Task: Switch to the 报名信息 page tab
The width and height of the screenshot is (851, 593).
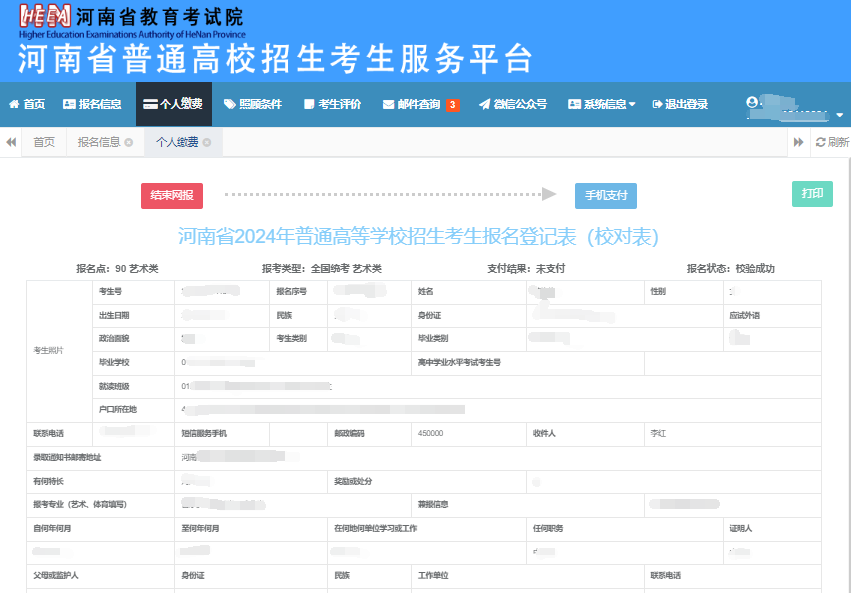Action: tap(99, 142)
